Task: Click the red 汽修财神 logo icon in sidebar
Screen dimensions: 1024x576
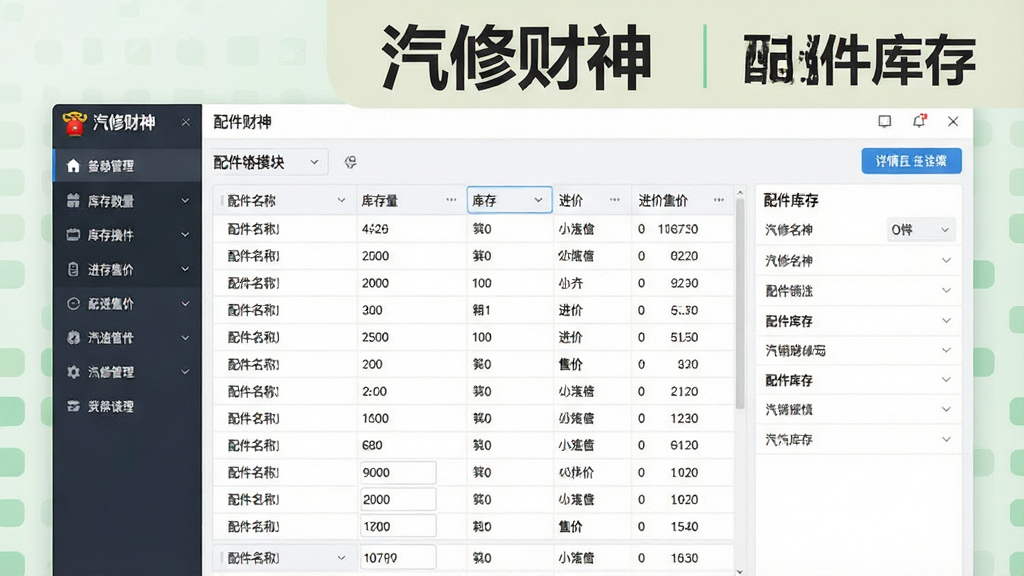Action: pyautogui.click(x=74, y=123)
